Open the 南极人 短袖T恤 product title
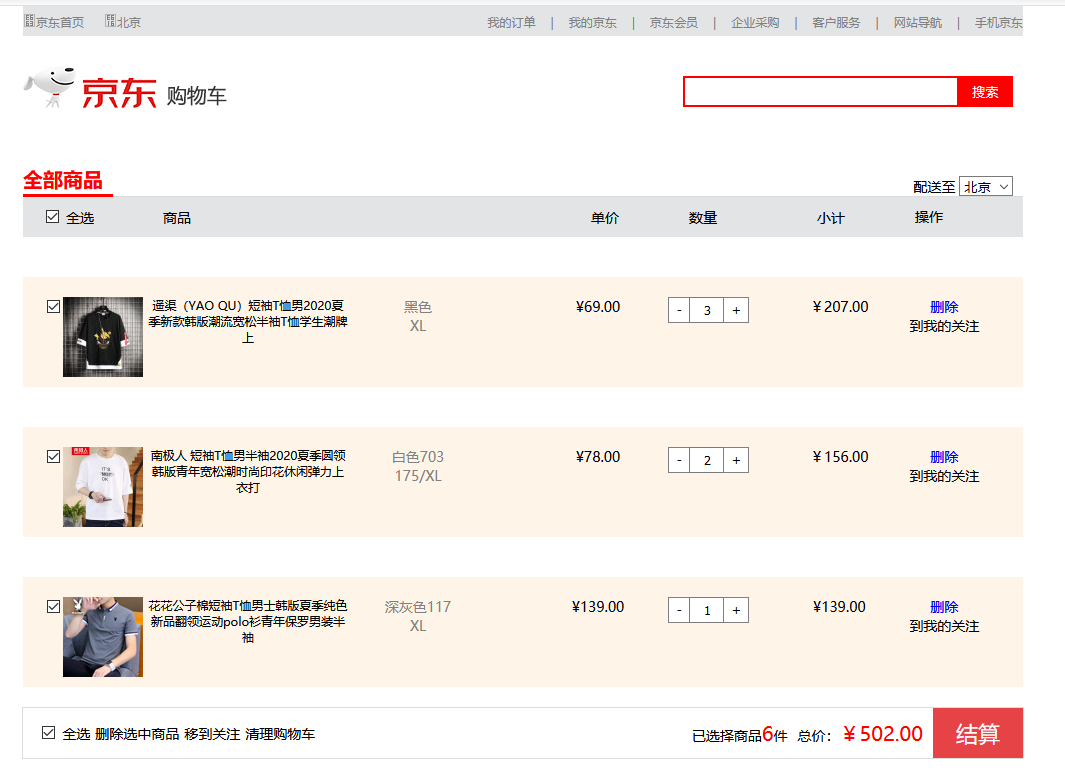 click(x=248, y=471)
